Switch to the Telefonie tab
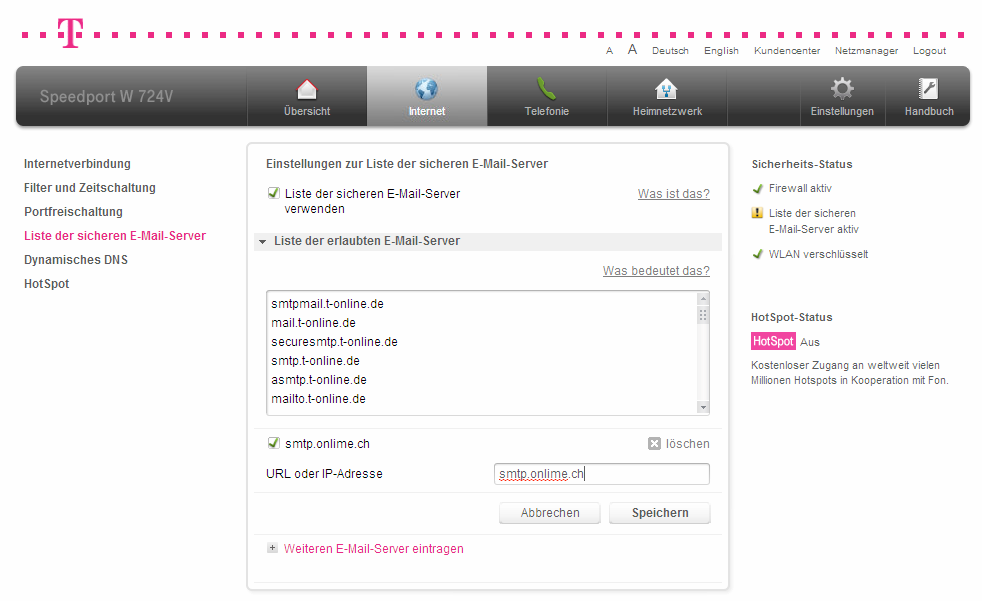 coord(547,96)
